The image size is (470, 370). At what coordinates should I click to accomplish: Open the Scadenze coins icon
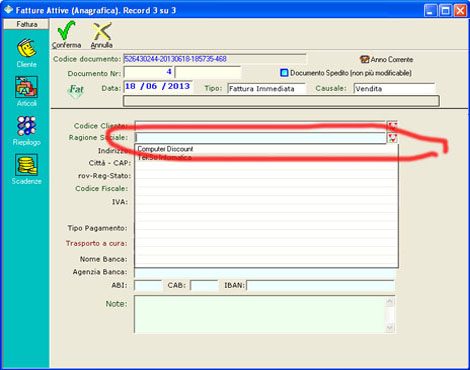(26, 165)
